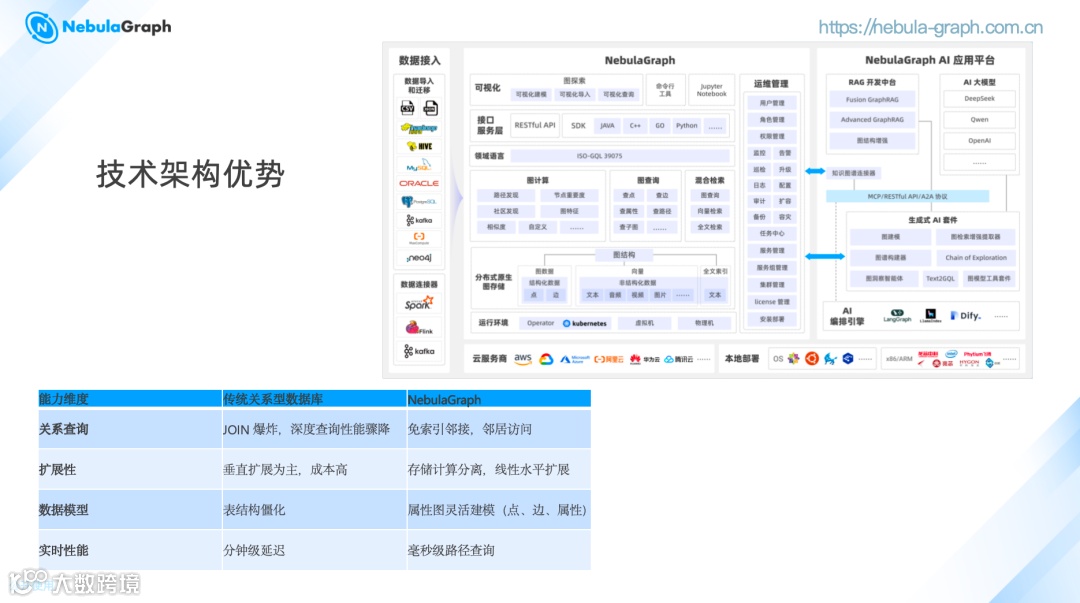Image resolution: width=1080 pixels, height=603 pixels.
Task: Click the AWS cloud provider logo
Action: (x=522, y=358)
